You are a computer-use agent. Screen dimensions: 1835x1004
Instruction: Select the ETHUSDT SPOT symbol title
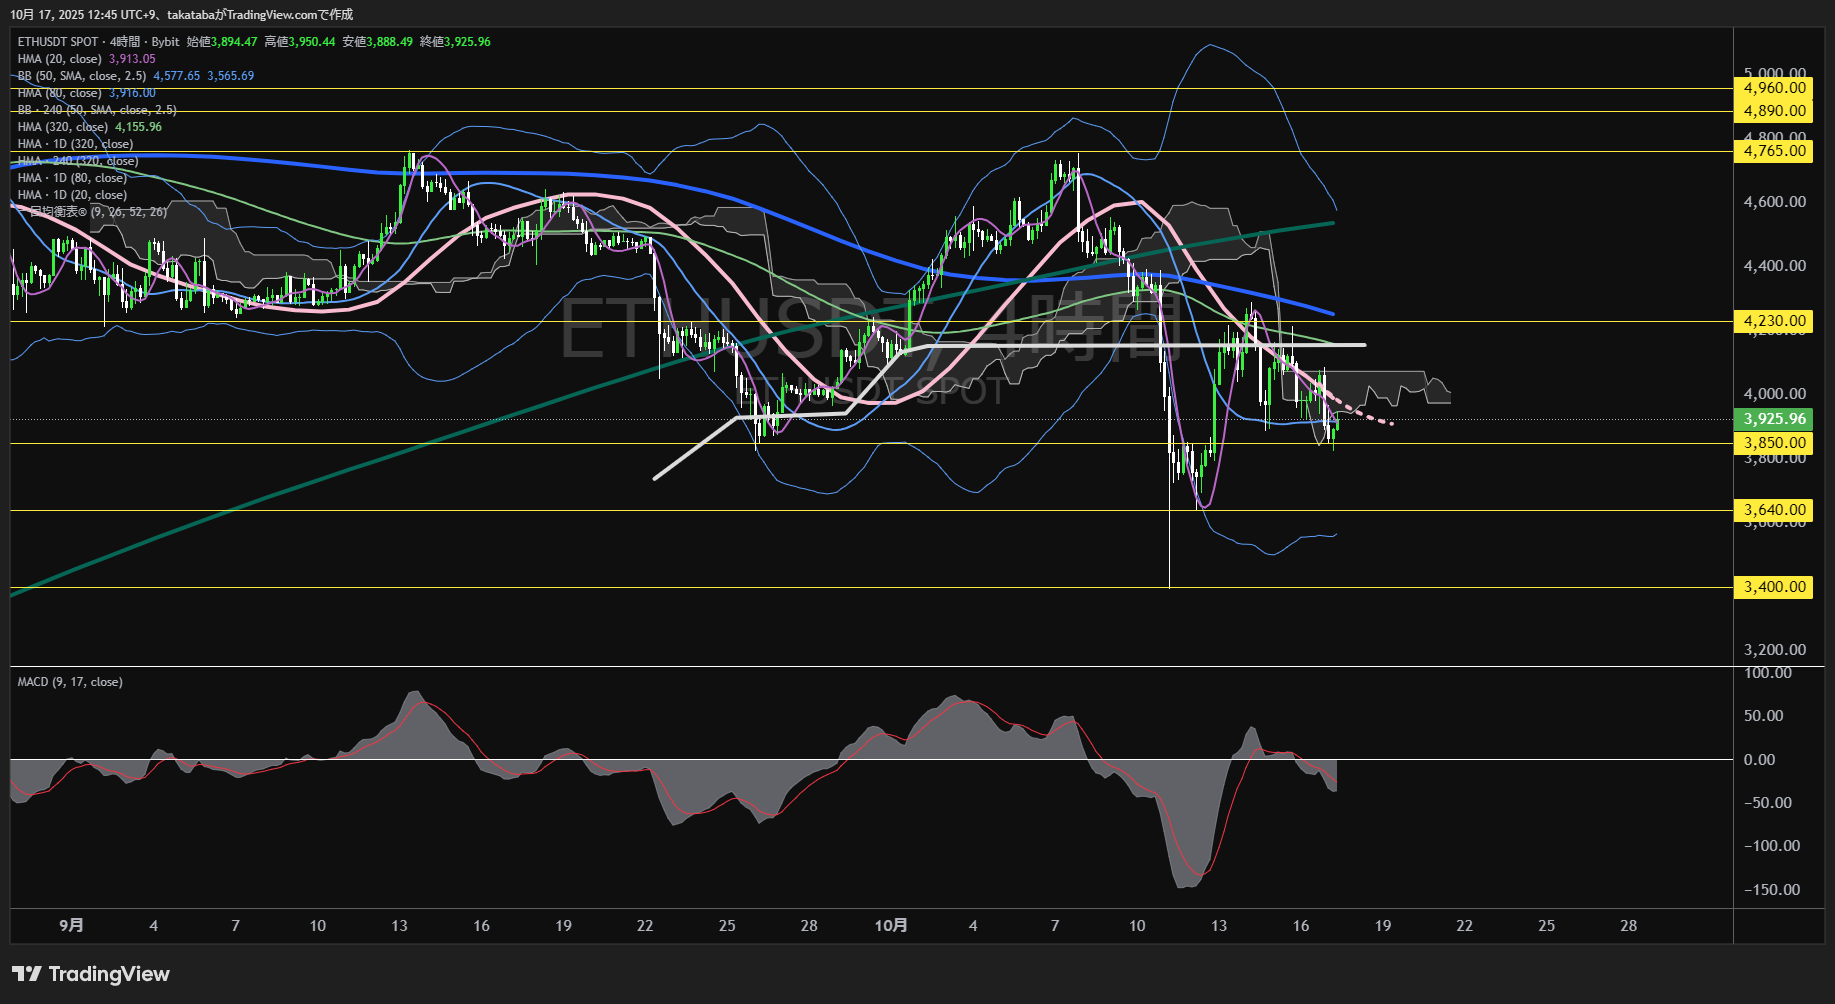(58, 42)
